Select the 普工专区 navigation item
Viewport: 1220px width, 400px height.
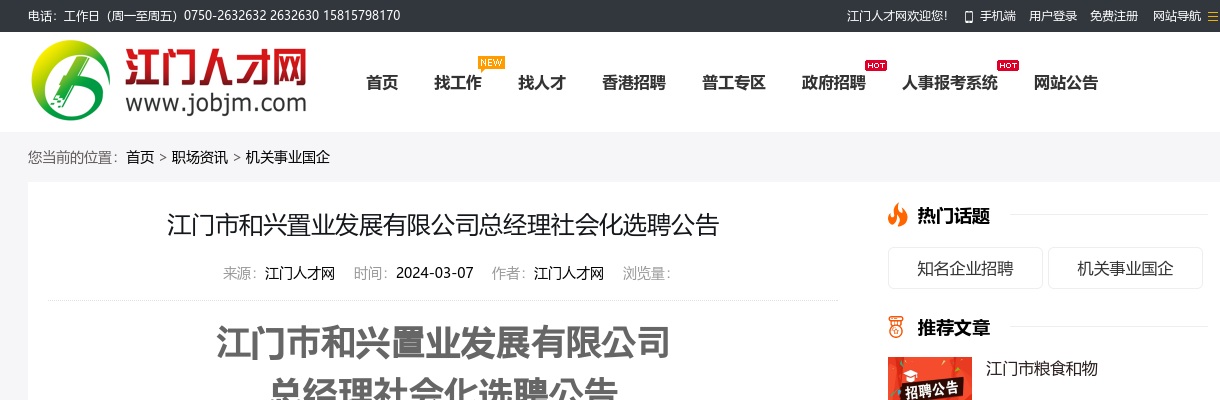click(734, 83)
